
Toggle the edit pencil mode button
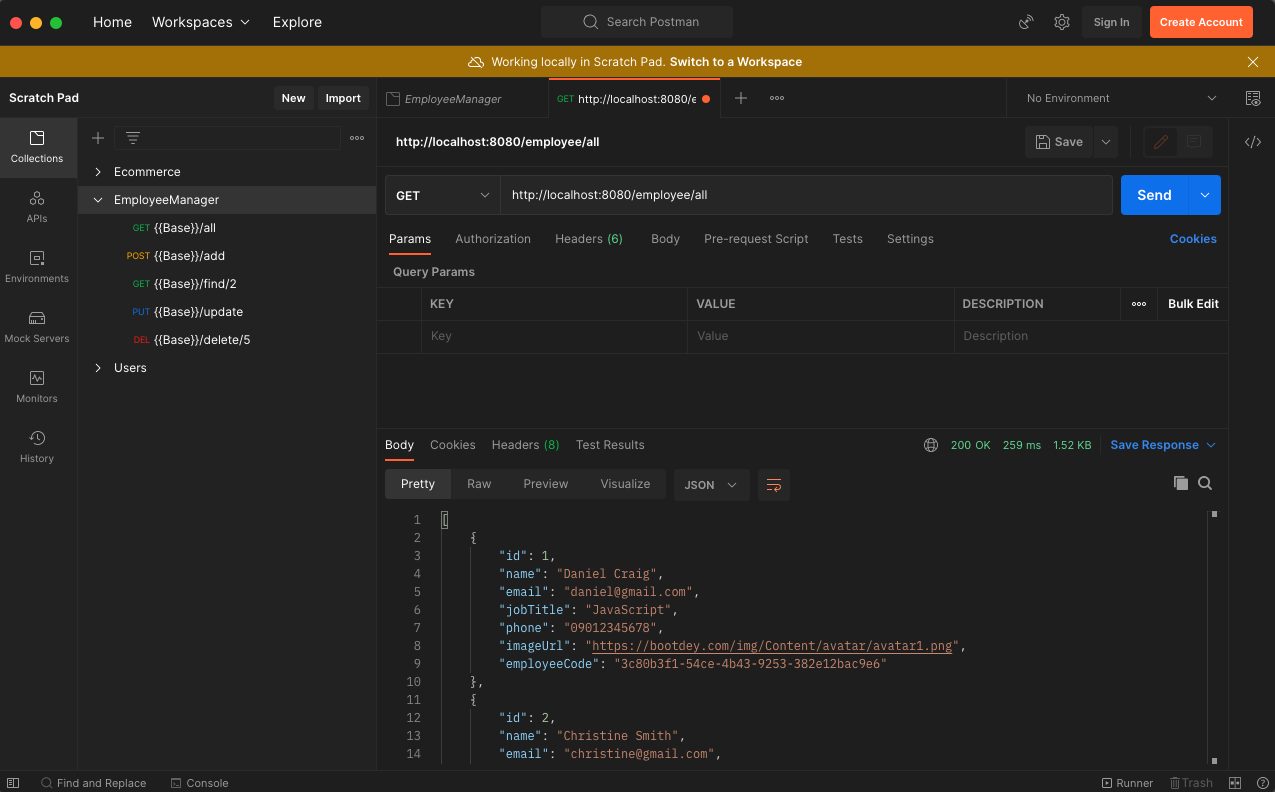[1161, 142]
